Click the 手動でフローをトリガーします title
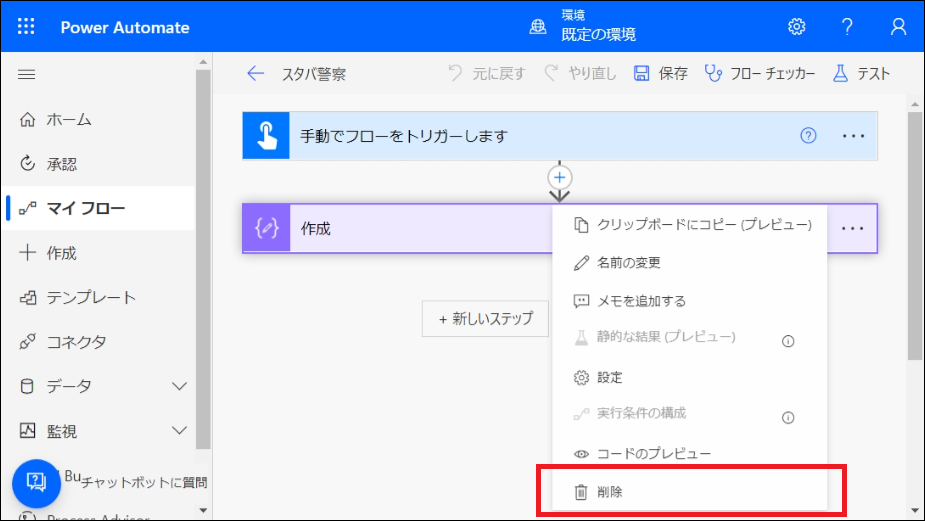 pyautogui.click(x=404, y=136)
